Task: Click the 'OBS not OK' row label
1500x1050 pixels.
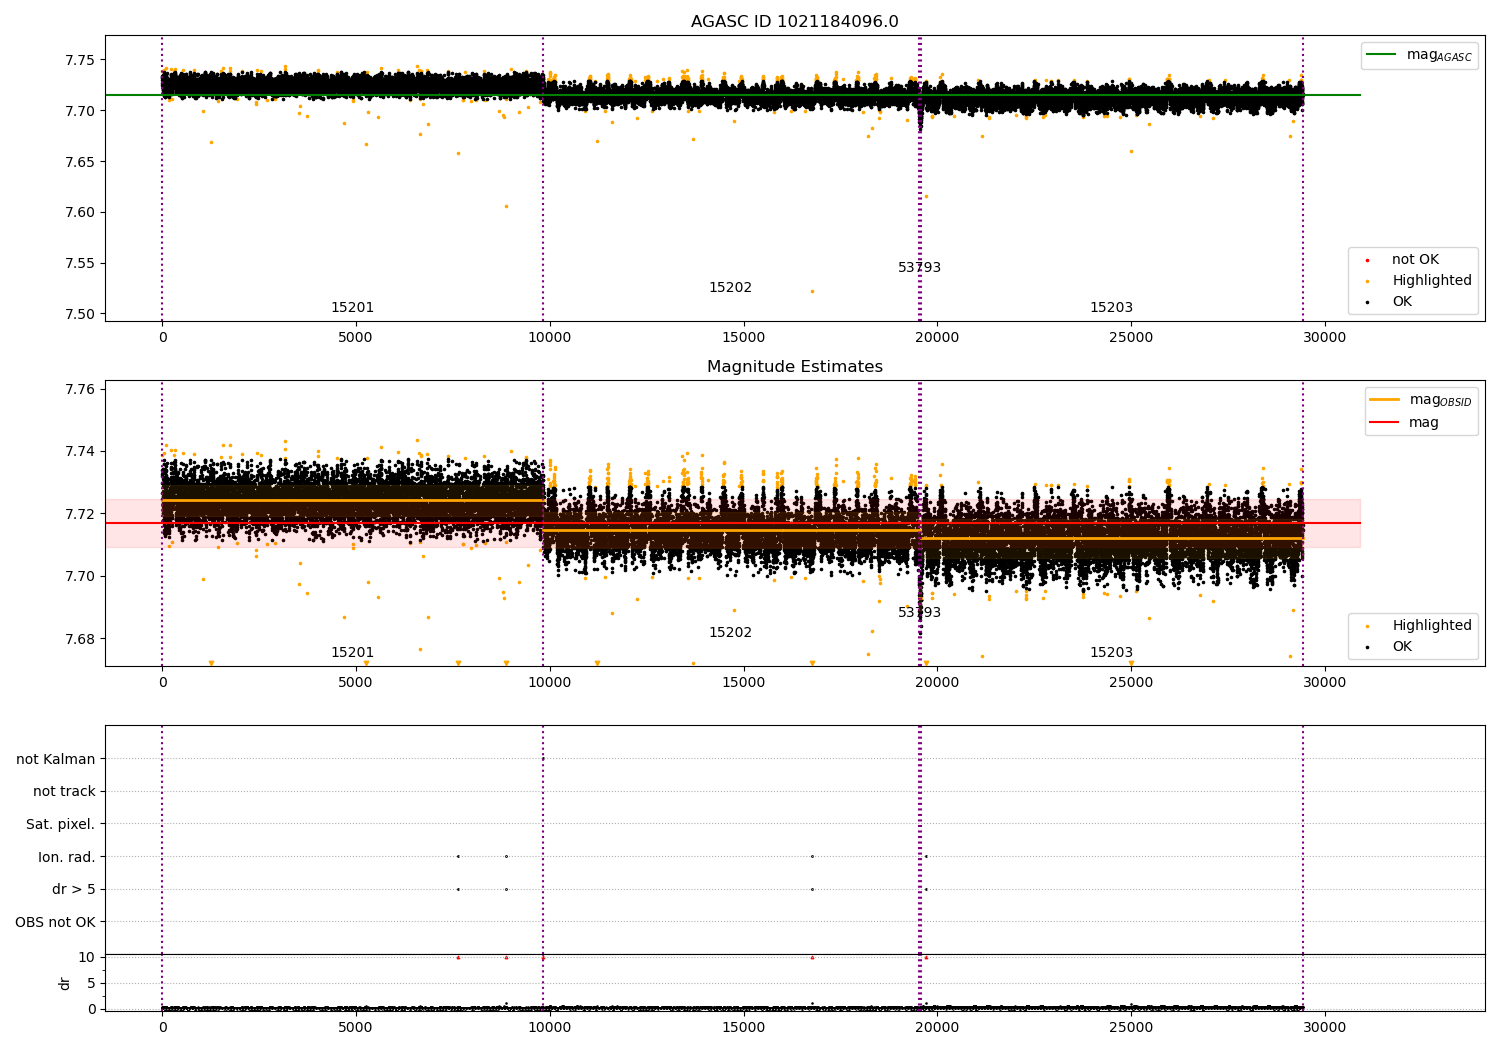Action: 56,922
